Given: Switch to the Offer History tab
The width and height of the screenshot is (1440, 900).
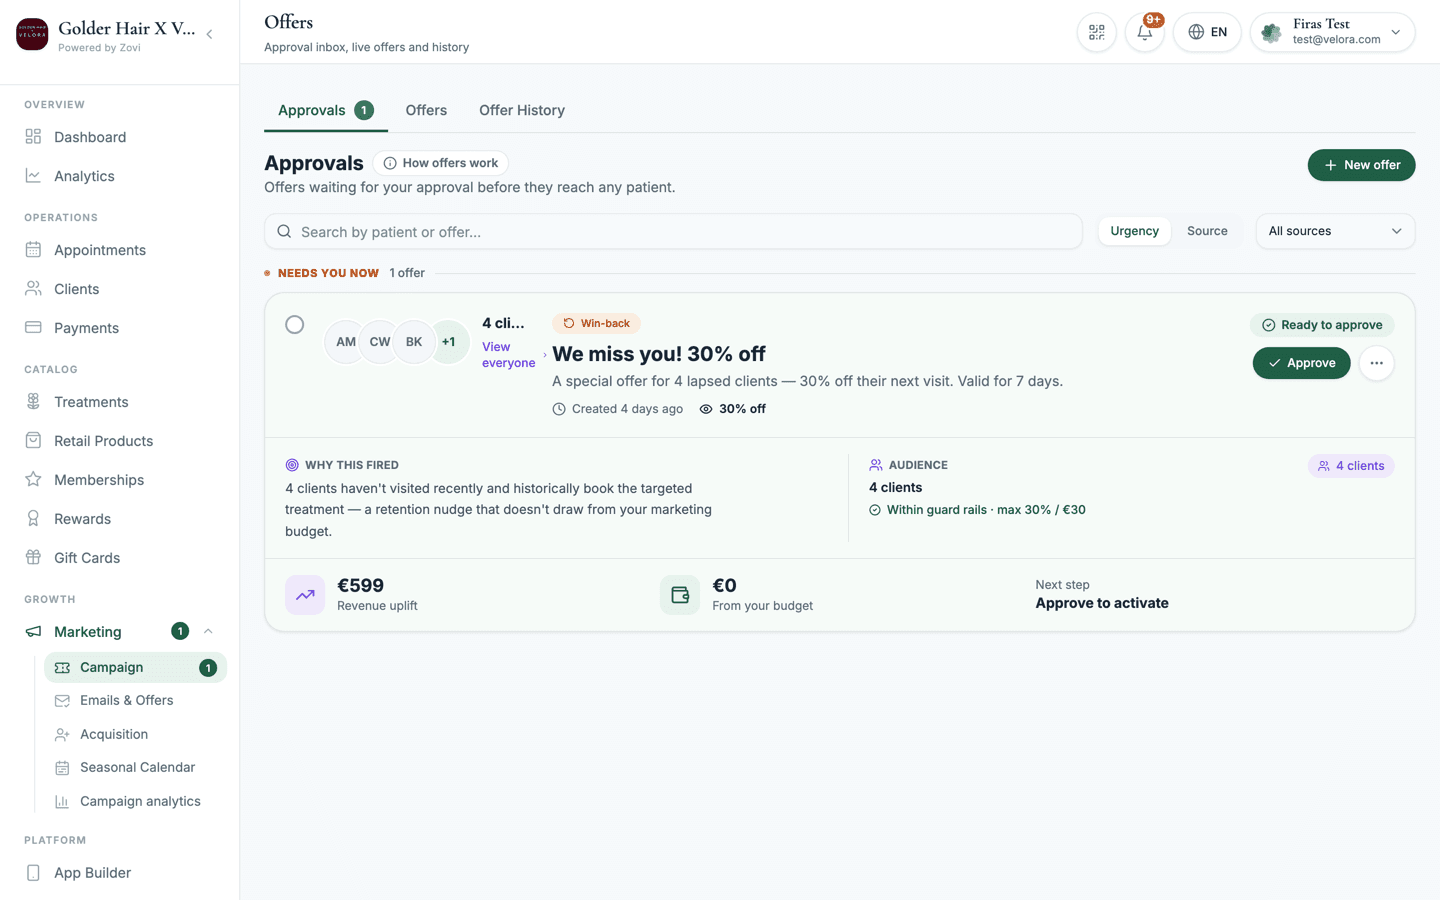Looking at the screenshot, I should 522,110.
